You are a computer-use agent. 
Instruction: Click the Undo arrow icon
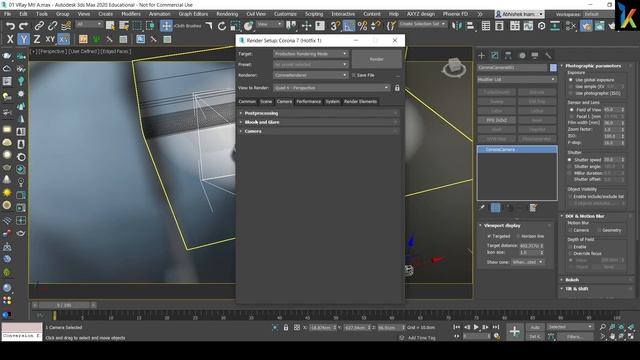coord(10,26)
